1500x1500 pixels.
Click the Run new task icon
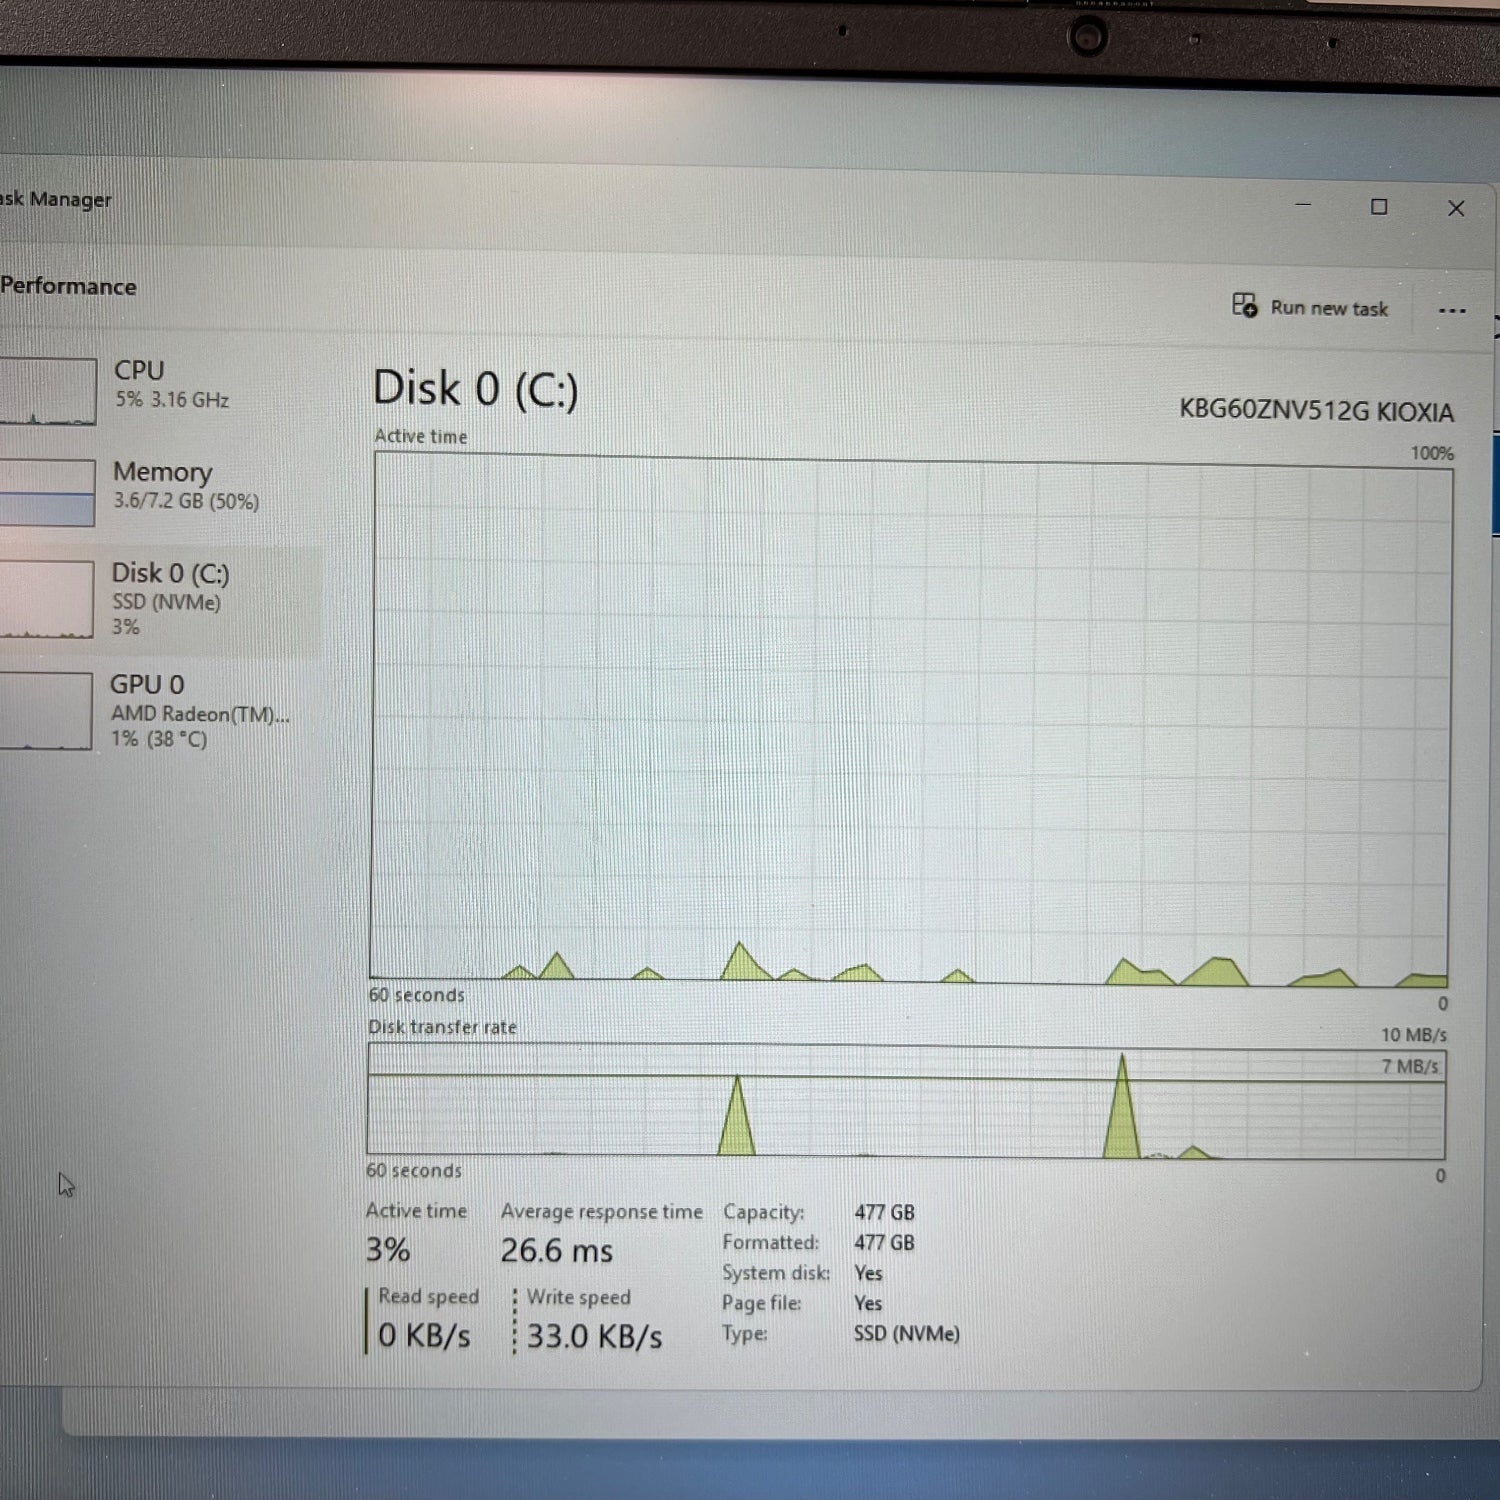coord(1244,305)
